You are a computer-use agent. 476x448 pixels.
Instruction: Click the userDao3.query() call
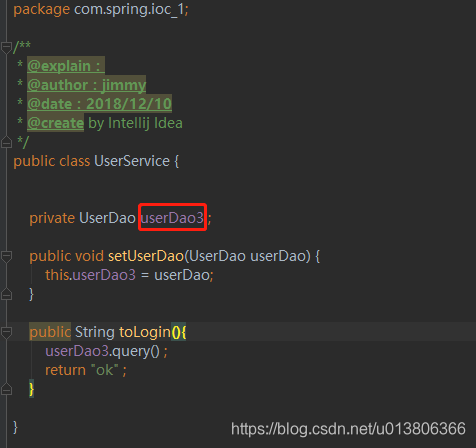103,351
